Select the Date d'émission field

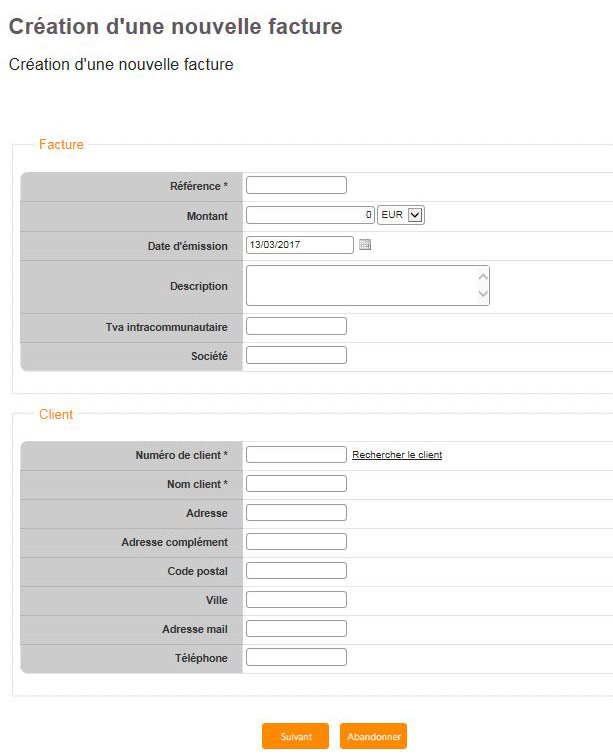pos(300,245)
